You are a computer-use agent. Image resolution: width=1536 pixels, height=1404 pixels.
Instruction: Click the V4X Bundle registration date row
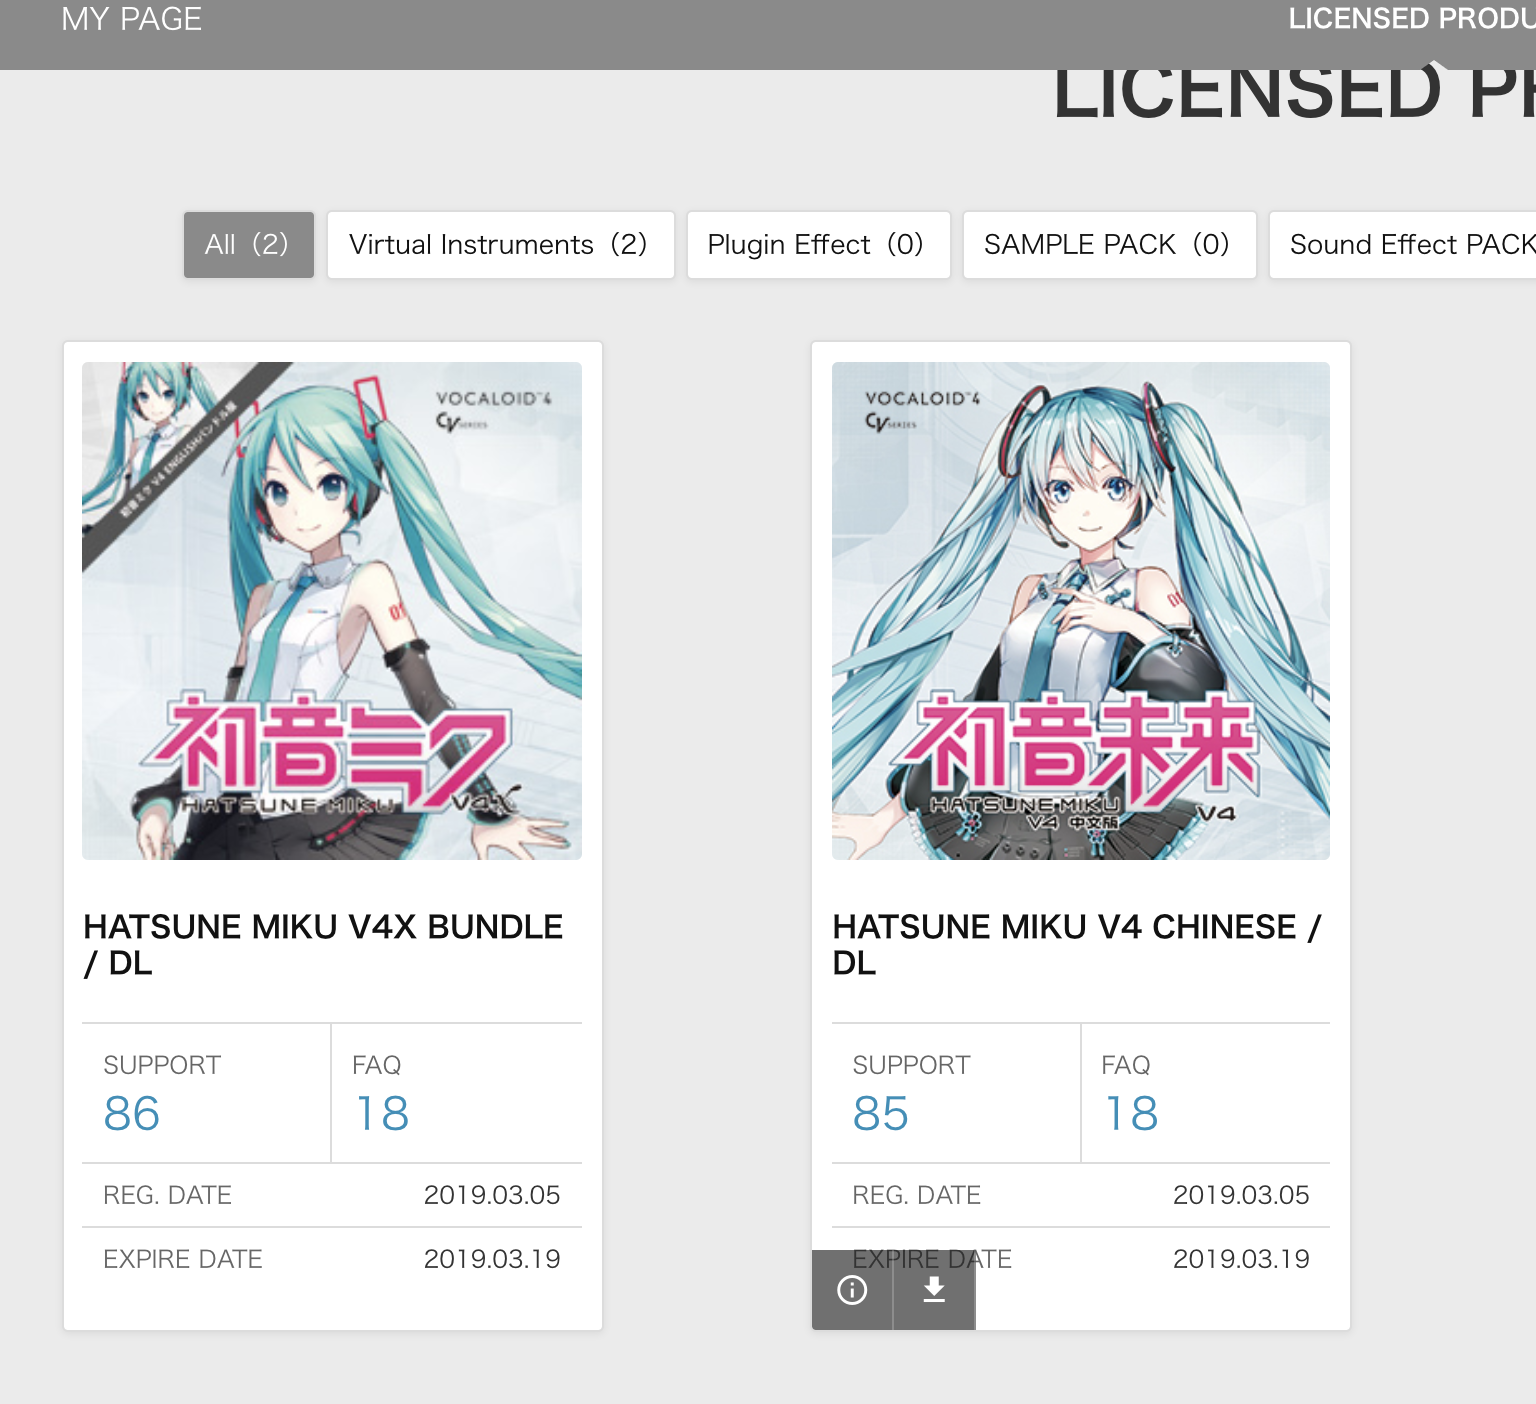(x=332, y=1195)
